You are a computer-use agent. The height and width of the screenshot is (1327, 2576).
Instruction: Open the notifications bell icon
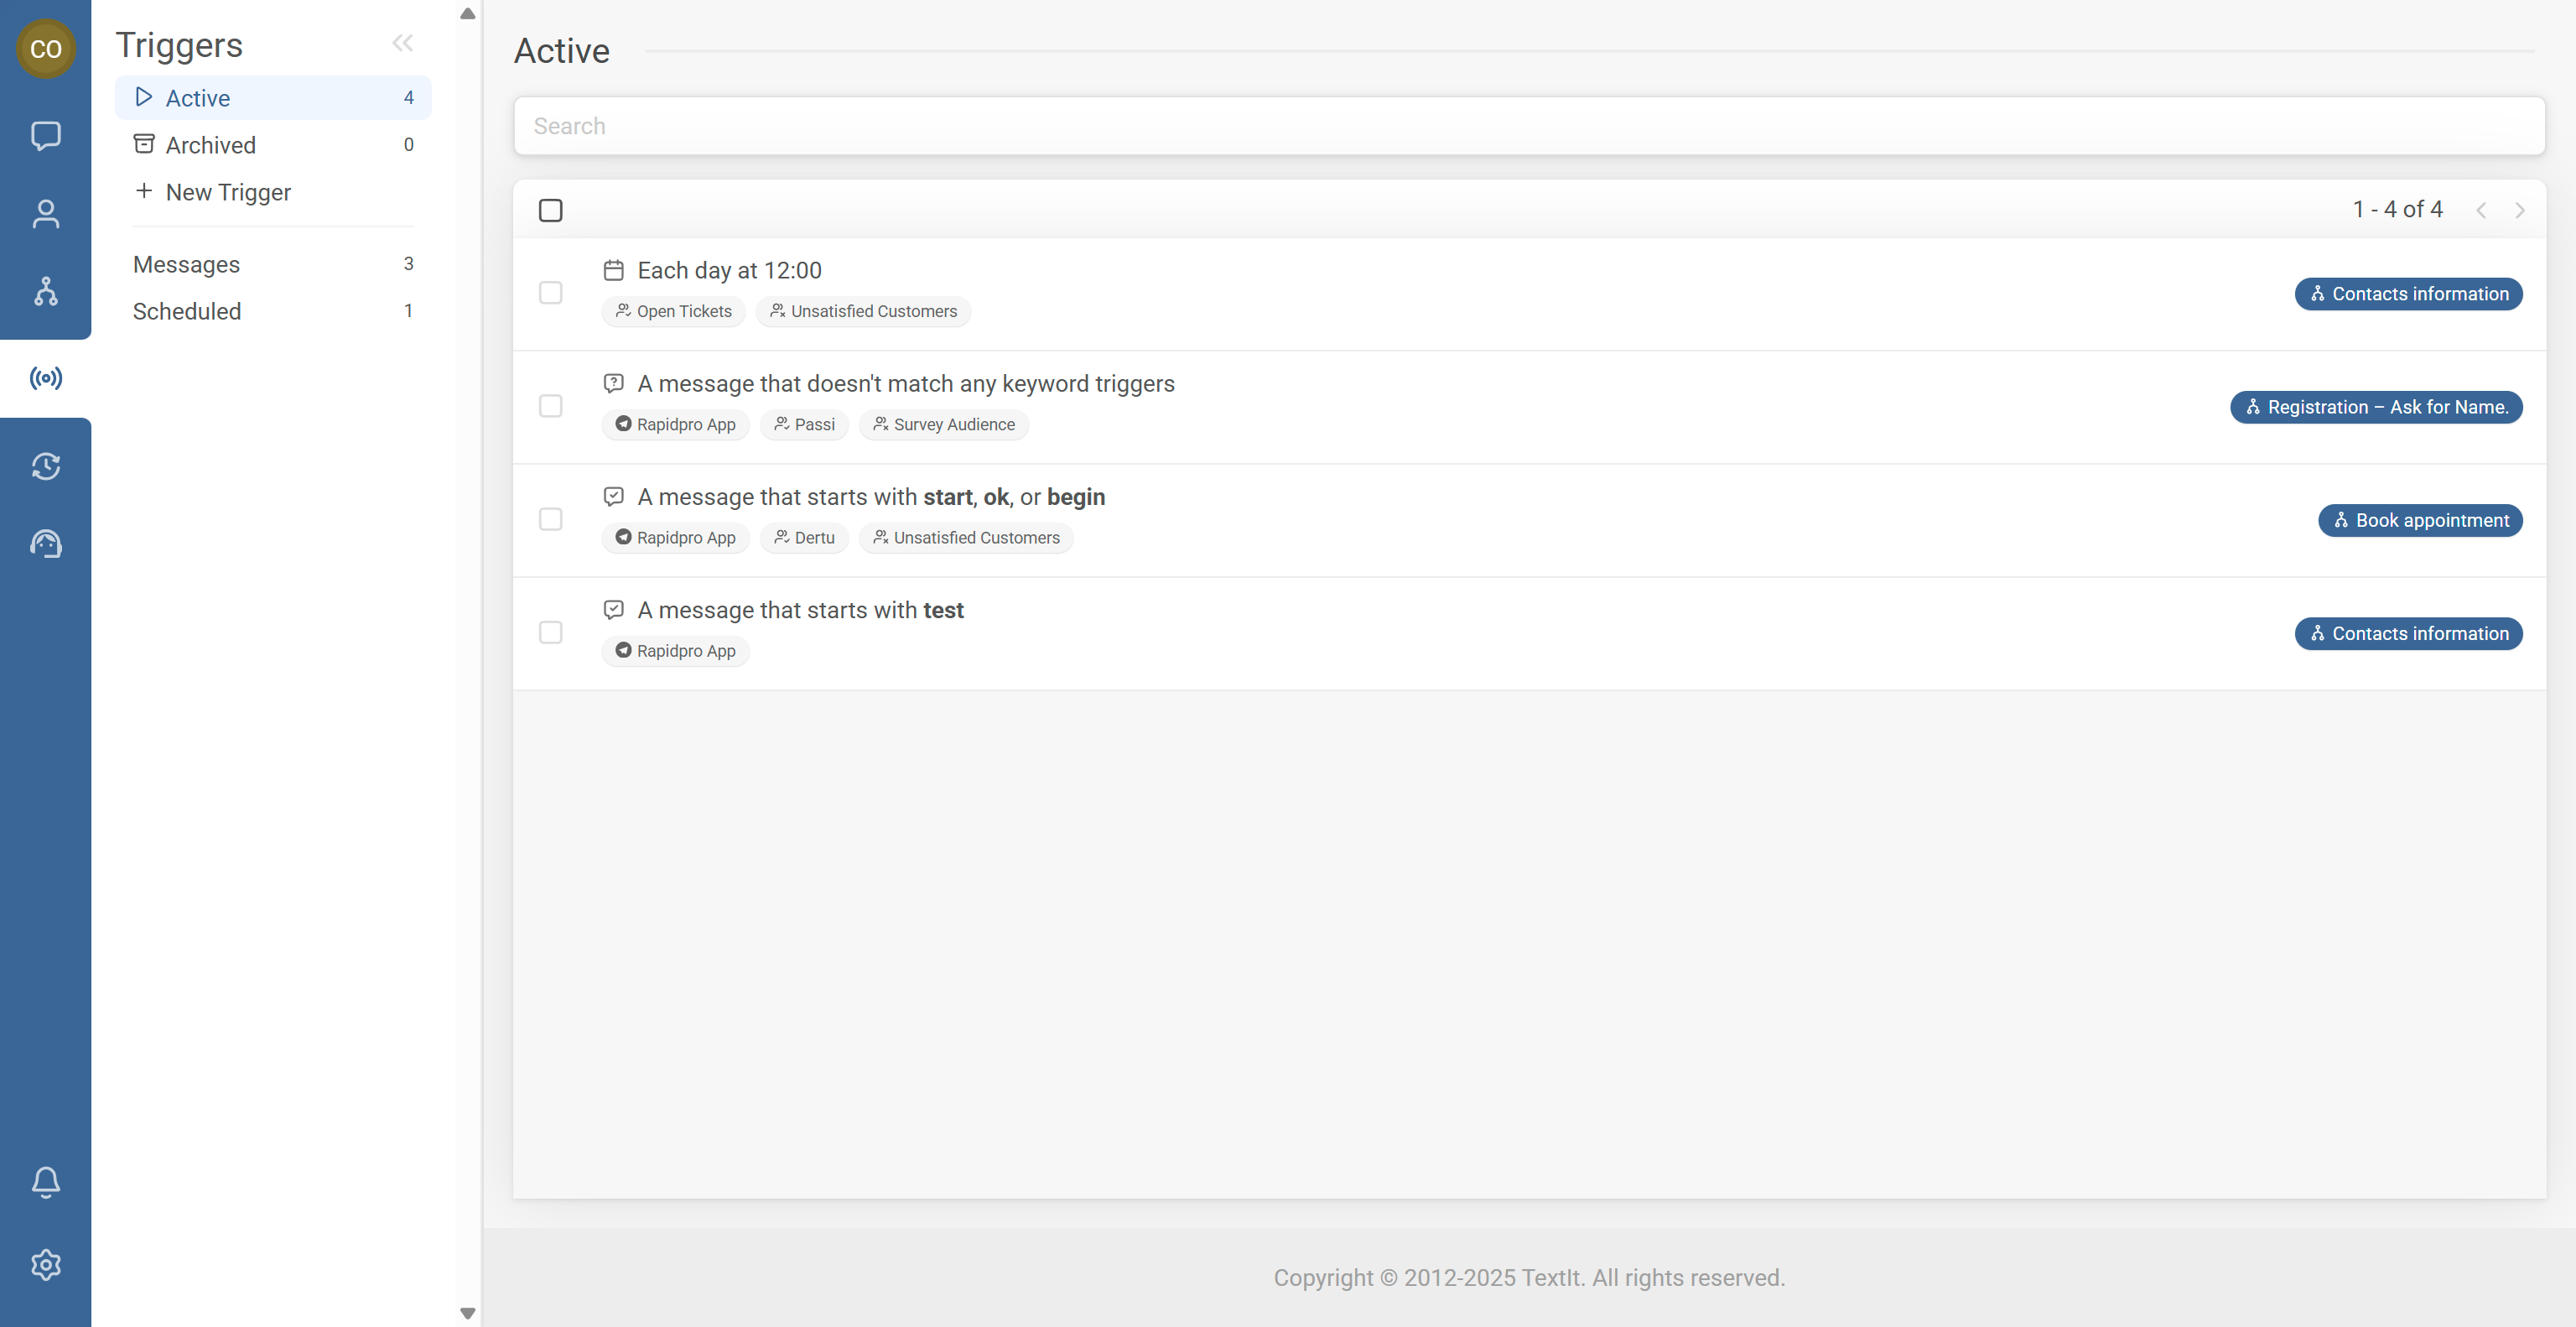click(45, 1182)
